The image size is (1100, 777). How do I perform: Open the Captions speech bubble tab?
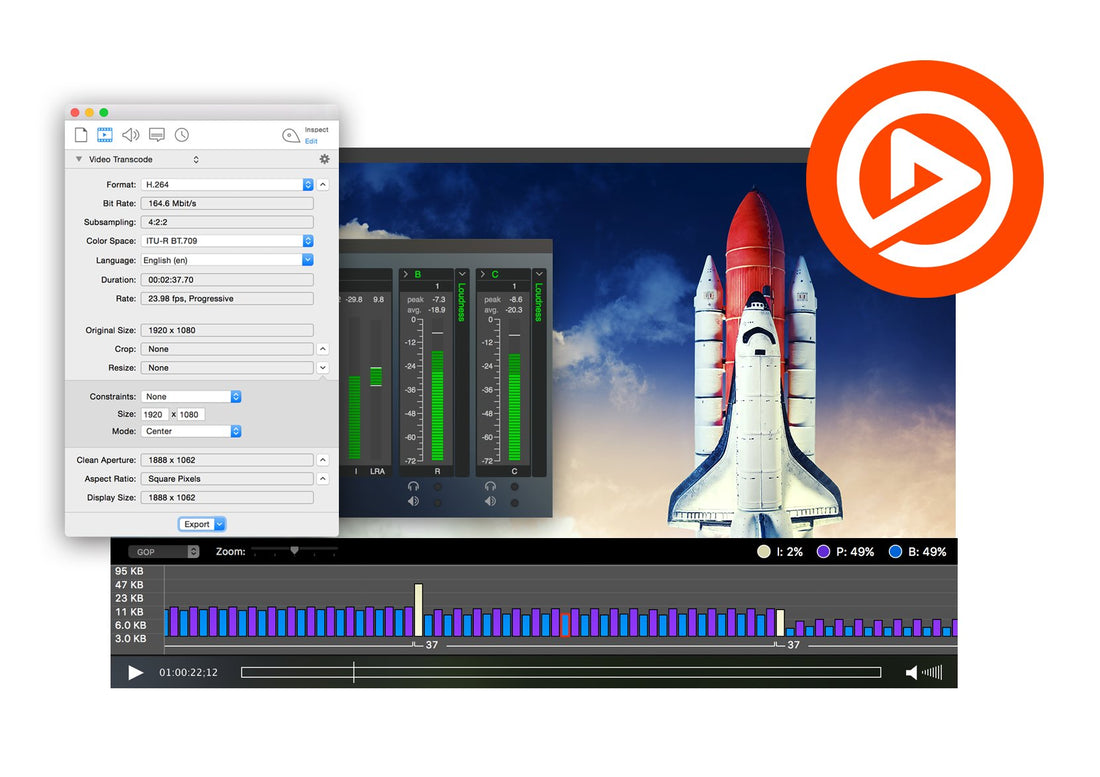click(156, 135)
